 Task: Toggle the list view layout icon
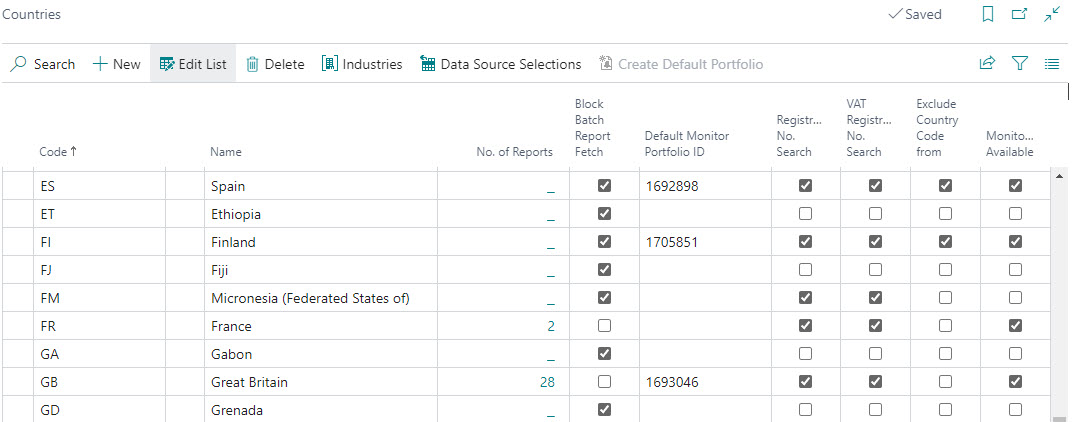pyautogui.click(x=1051, y=64)
